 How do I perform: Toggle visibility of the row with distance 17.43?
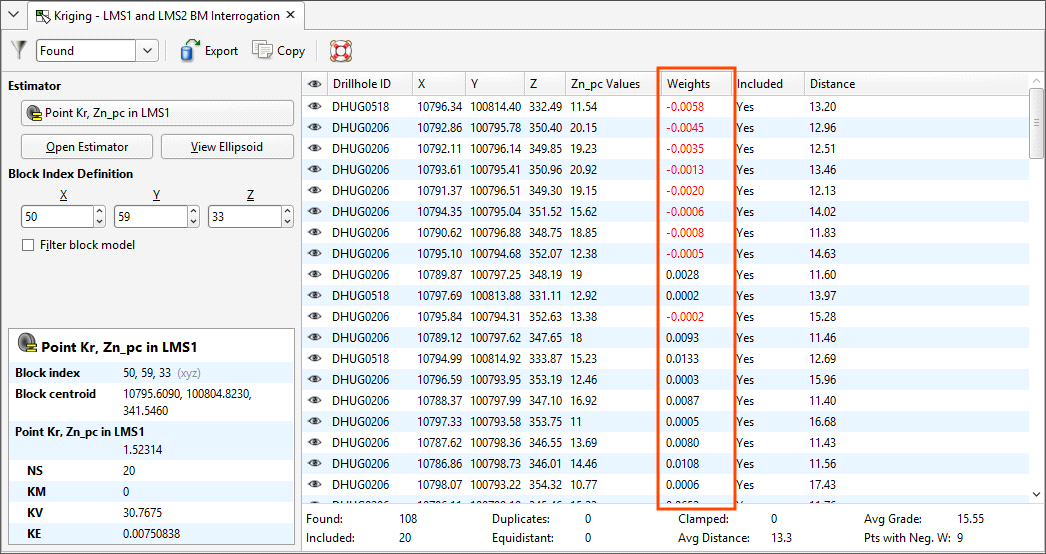[x=314, y=485]
